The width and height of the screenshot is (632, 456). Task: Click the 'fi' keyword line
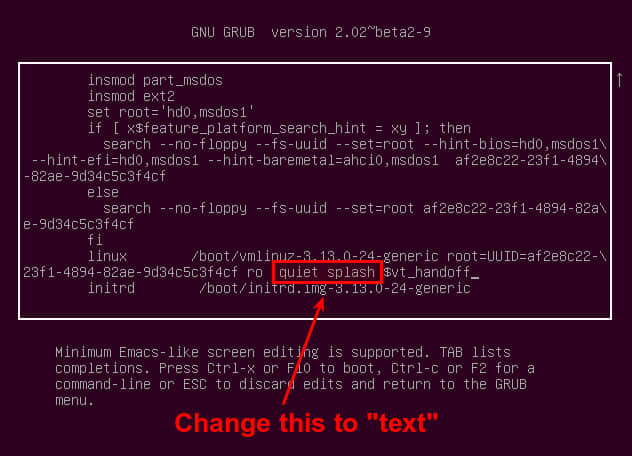[x=95, y=240]
